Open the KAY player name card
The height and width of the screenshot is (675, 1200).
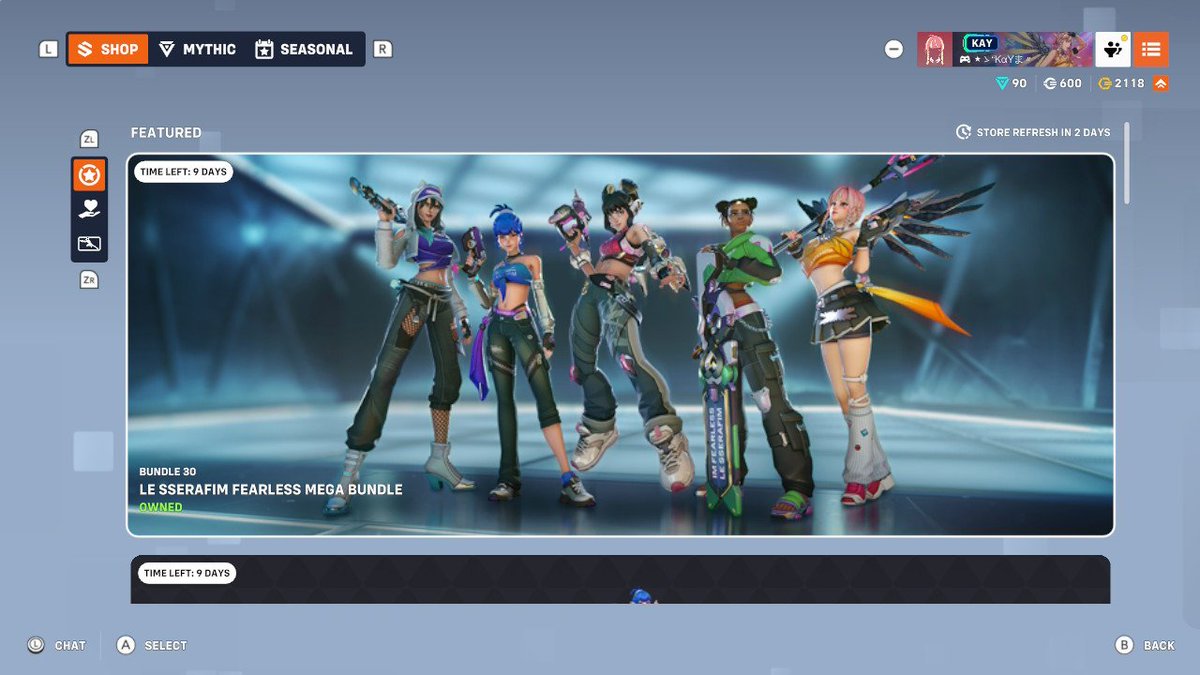tap(1021, 49)
